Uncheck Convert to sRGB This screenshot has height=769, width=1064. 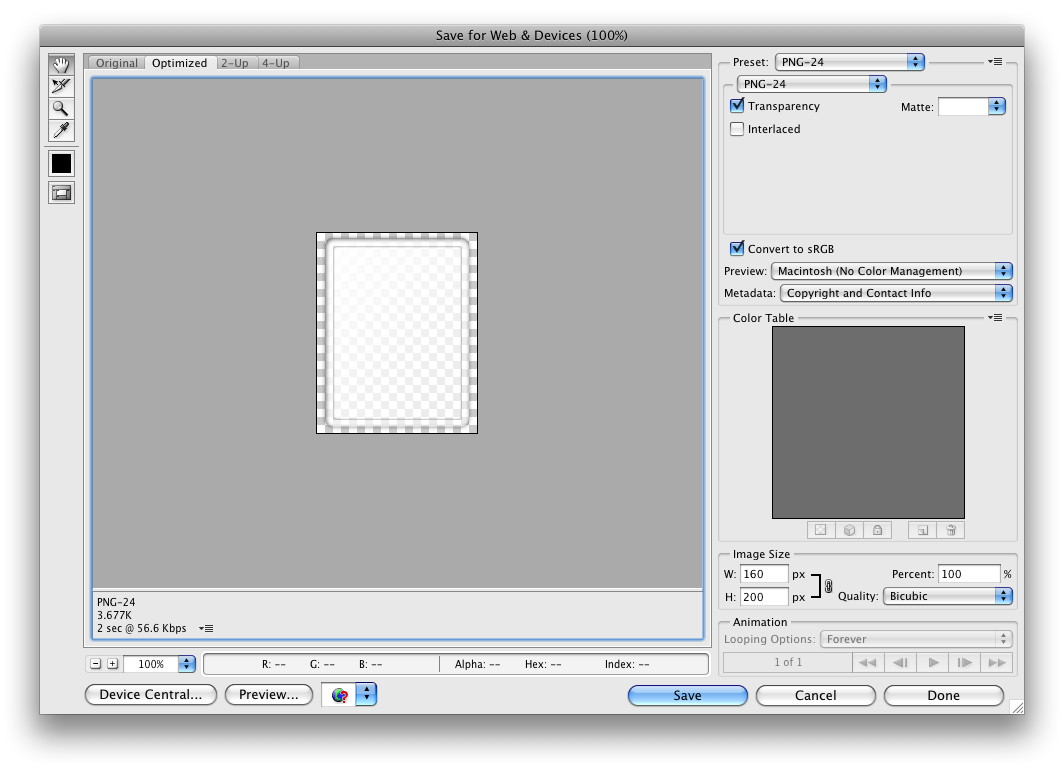click(x=738, y=249)
